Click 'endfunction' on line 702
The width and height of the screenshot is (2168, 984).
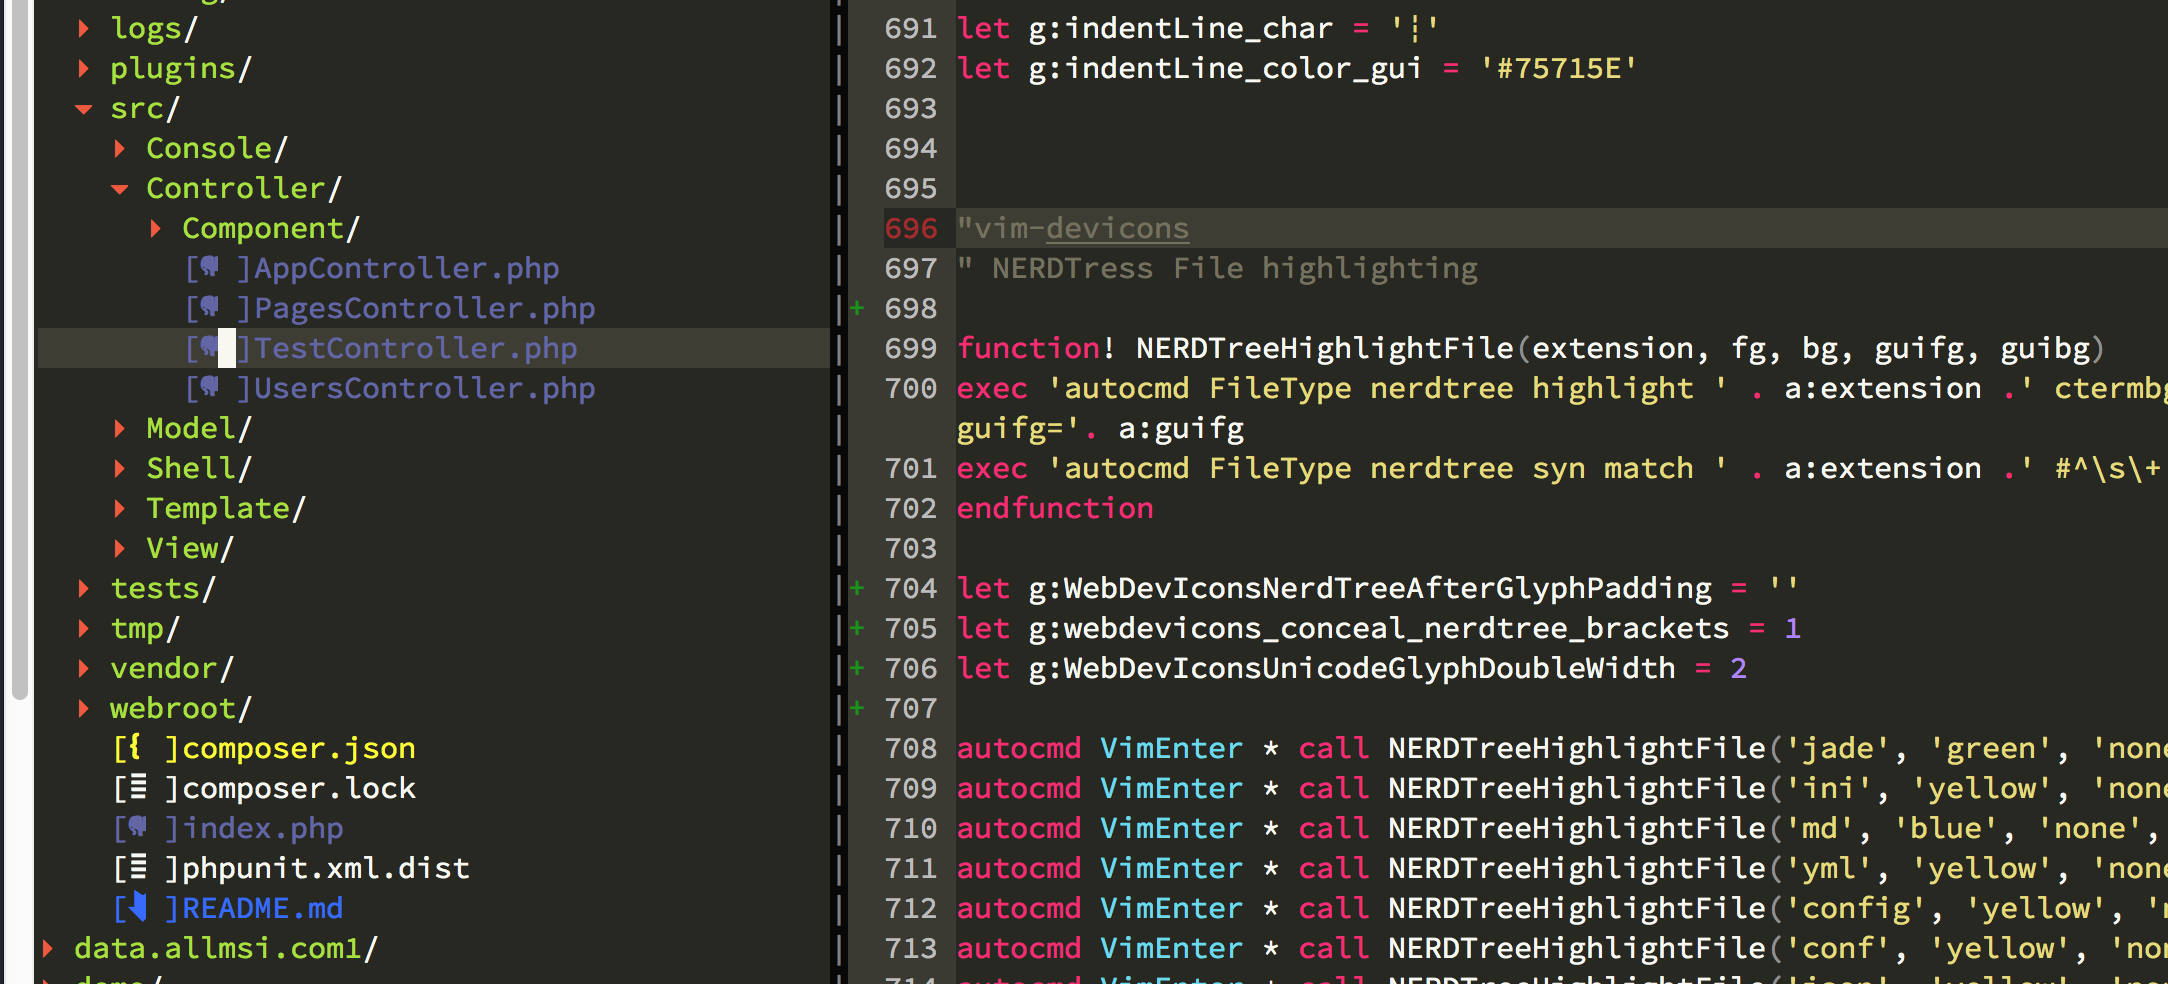point(1055,508)
